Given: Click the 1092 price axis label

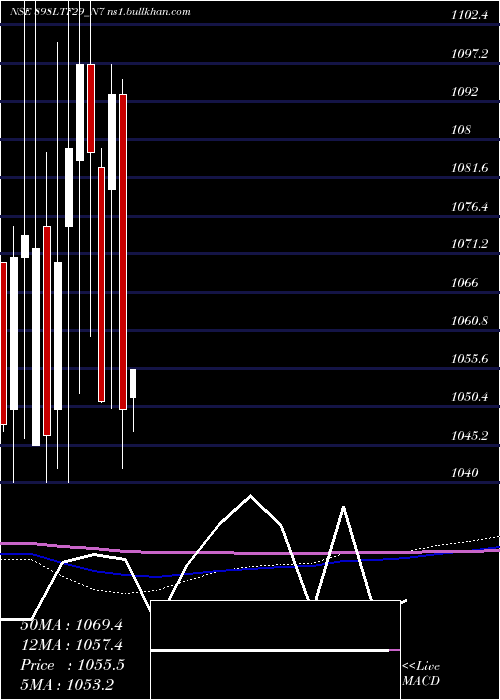Looking at the screenshot, I should (x=464, y=92).
